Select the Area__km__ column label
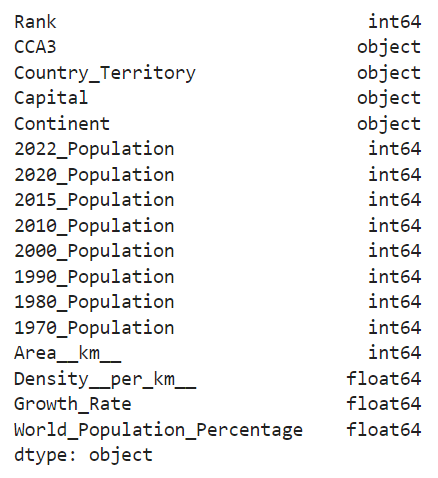The height and width of the screenshot is (478, 438). point(68,353)
